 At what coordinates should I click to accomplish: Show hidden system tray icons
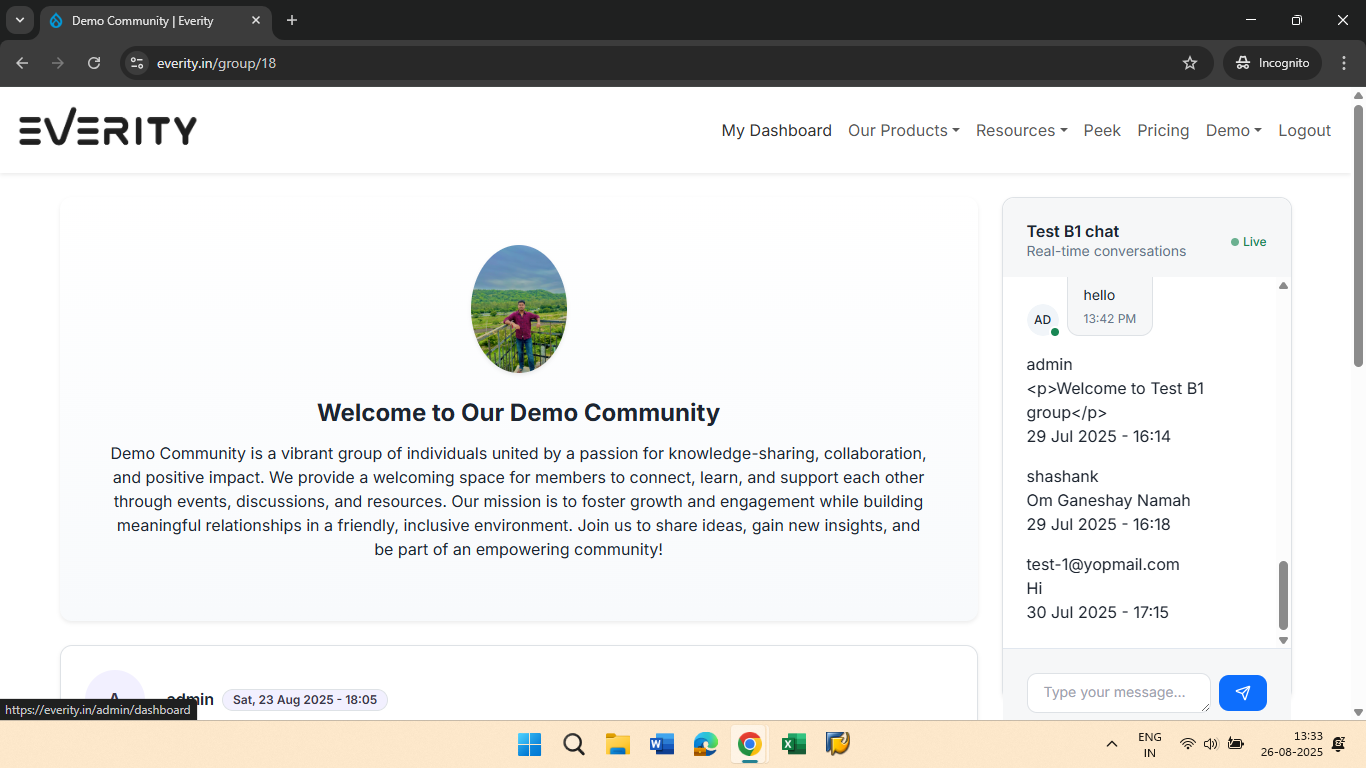pos(1111,744)
